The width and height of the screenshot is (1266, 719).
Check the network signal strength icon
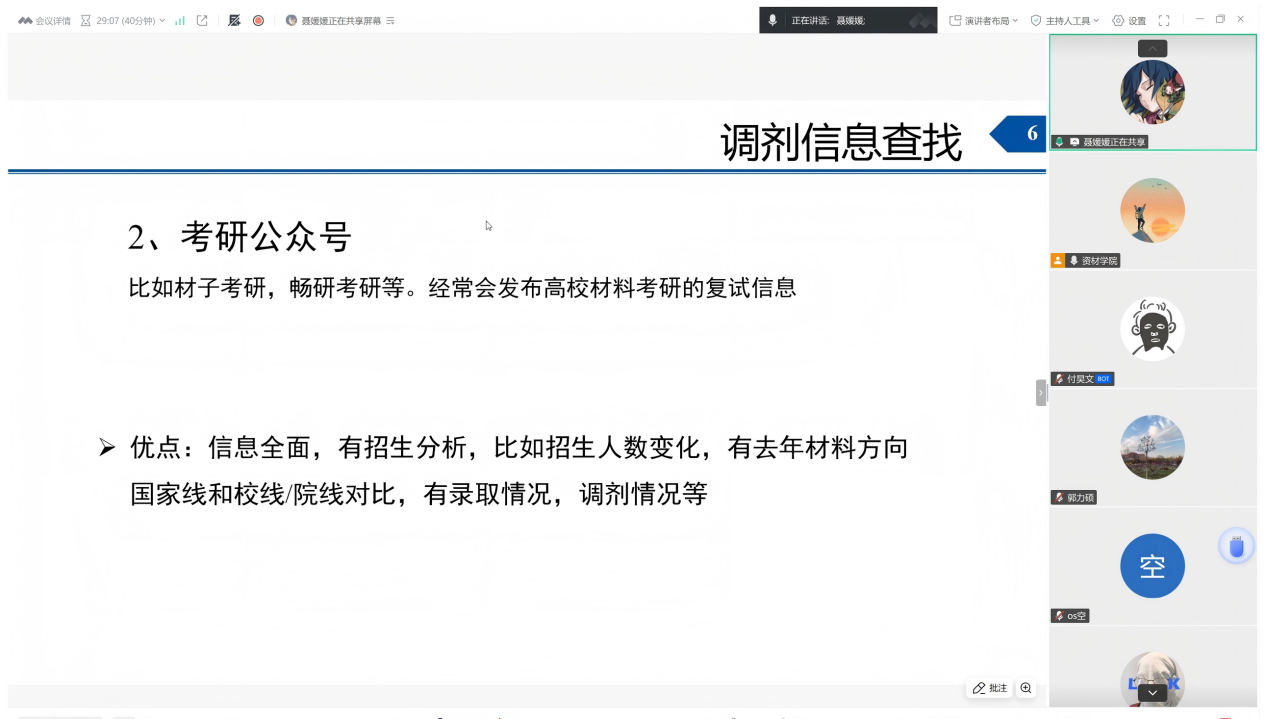tap(180, 20)
